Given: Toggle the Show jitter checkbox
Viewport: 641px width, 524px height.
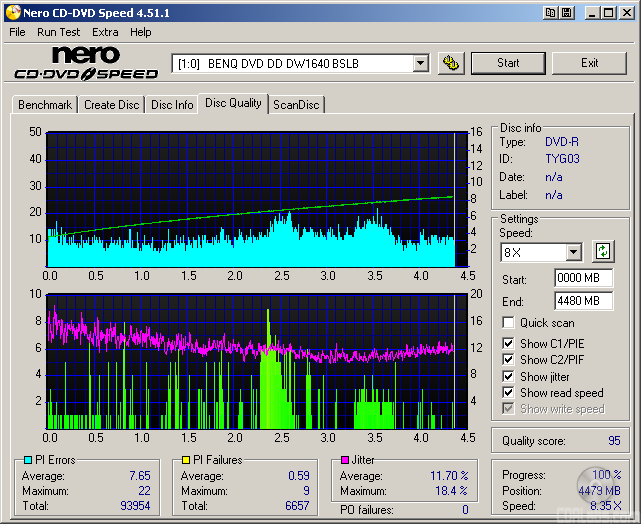Looking at the screenshot, I should tap(509, 376).
